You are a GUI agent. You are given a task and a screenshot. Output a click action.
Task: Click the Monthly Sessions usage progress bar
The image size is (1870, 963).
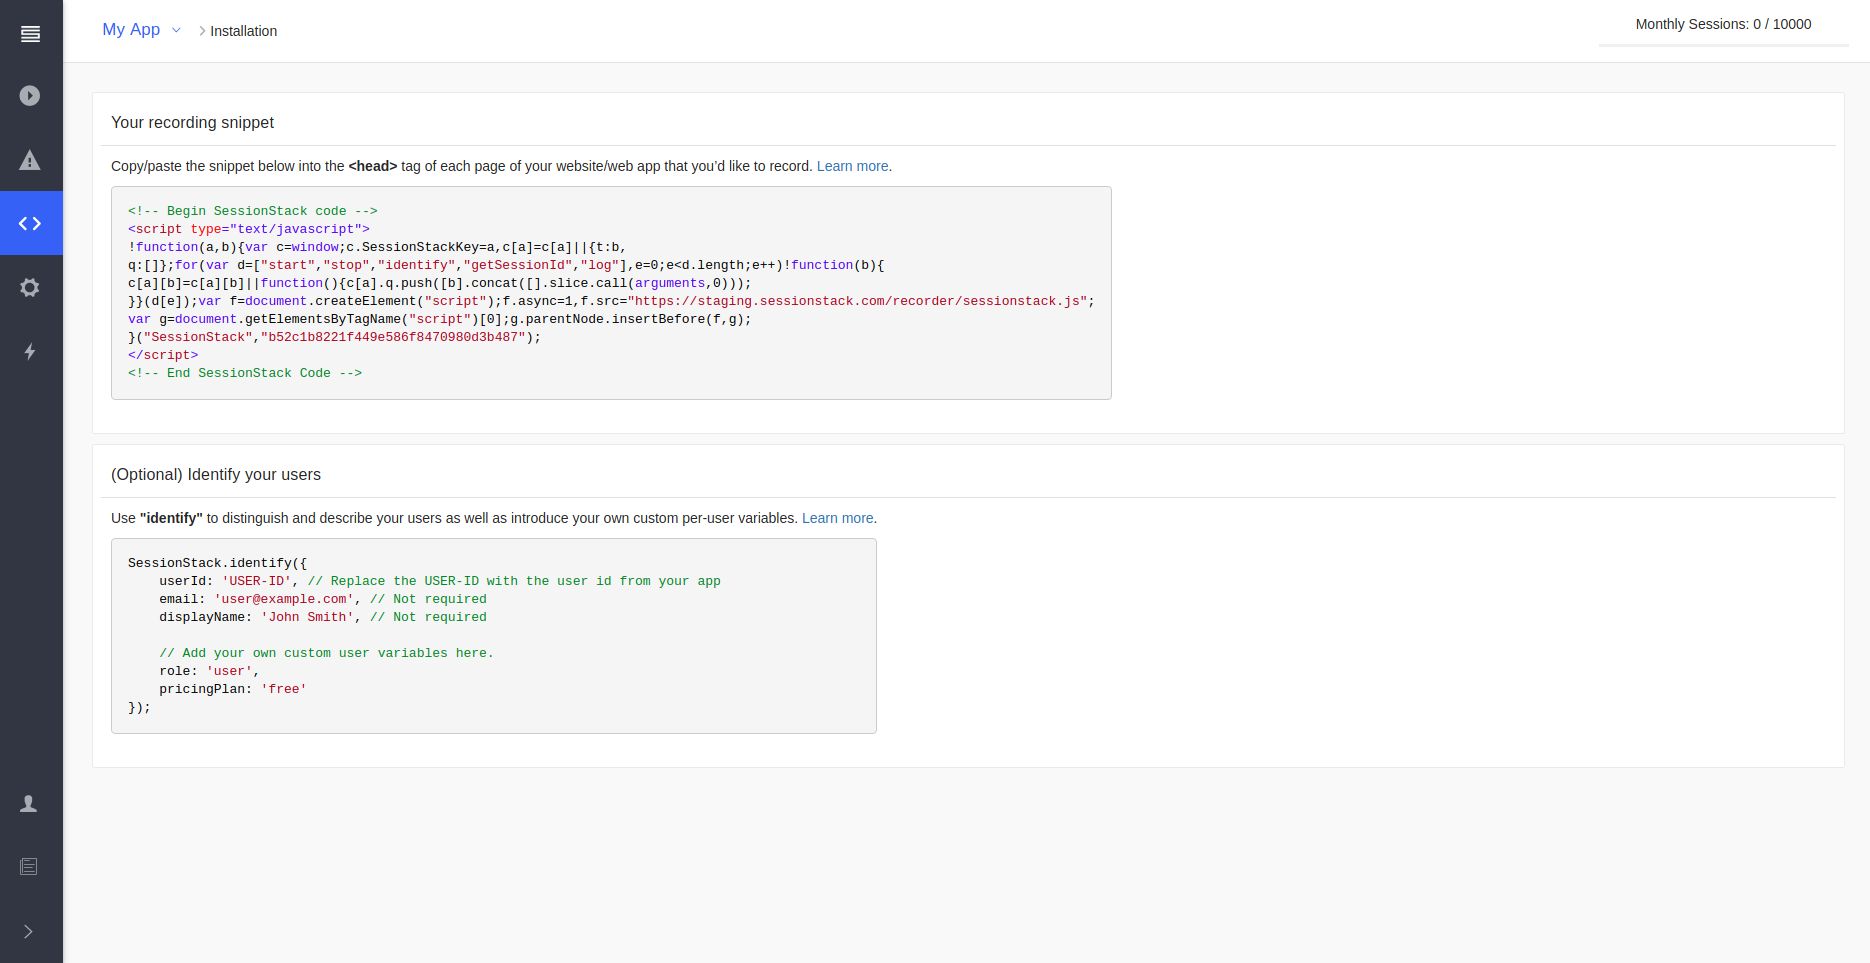point(1723,45)
